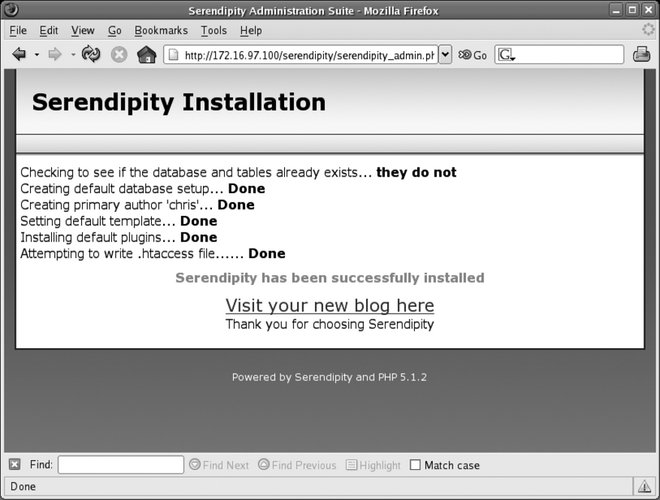Click 'Installing default plugins' line

(119, 237)
